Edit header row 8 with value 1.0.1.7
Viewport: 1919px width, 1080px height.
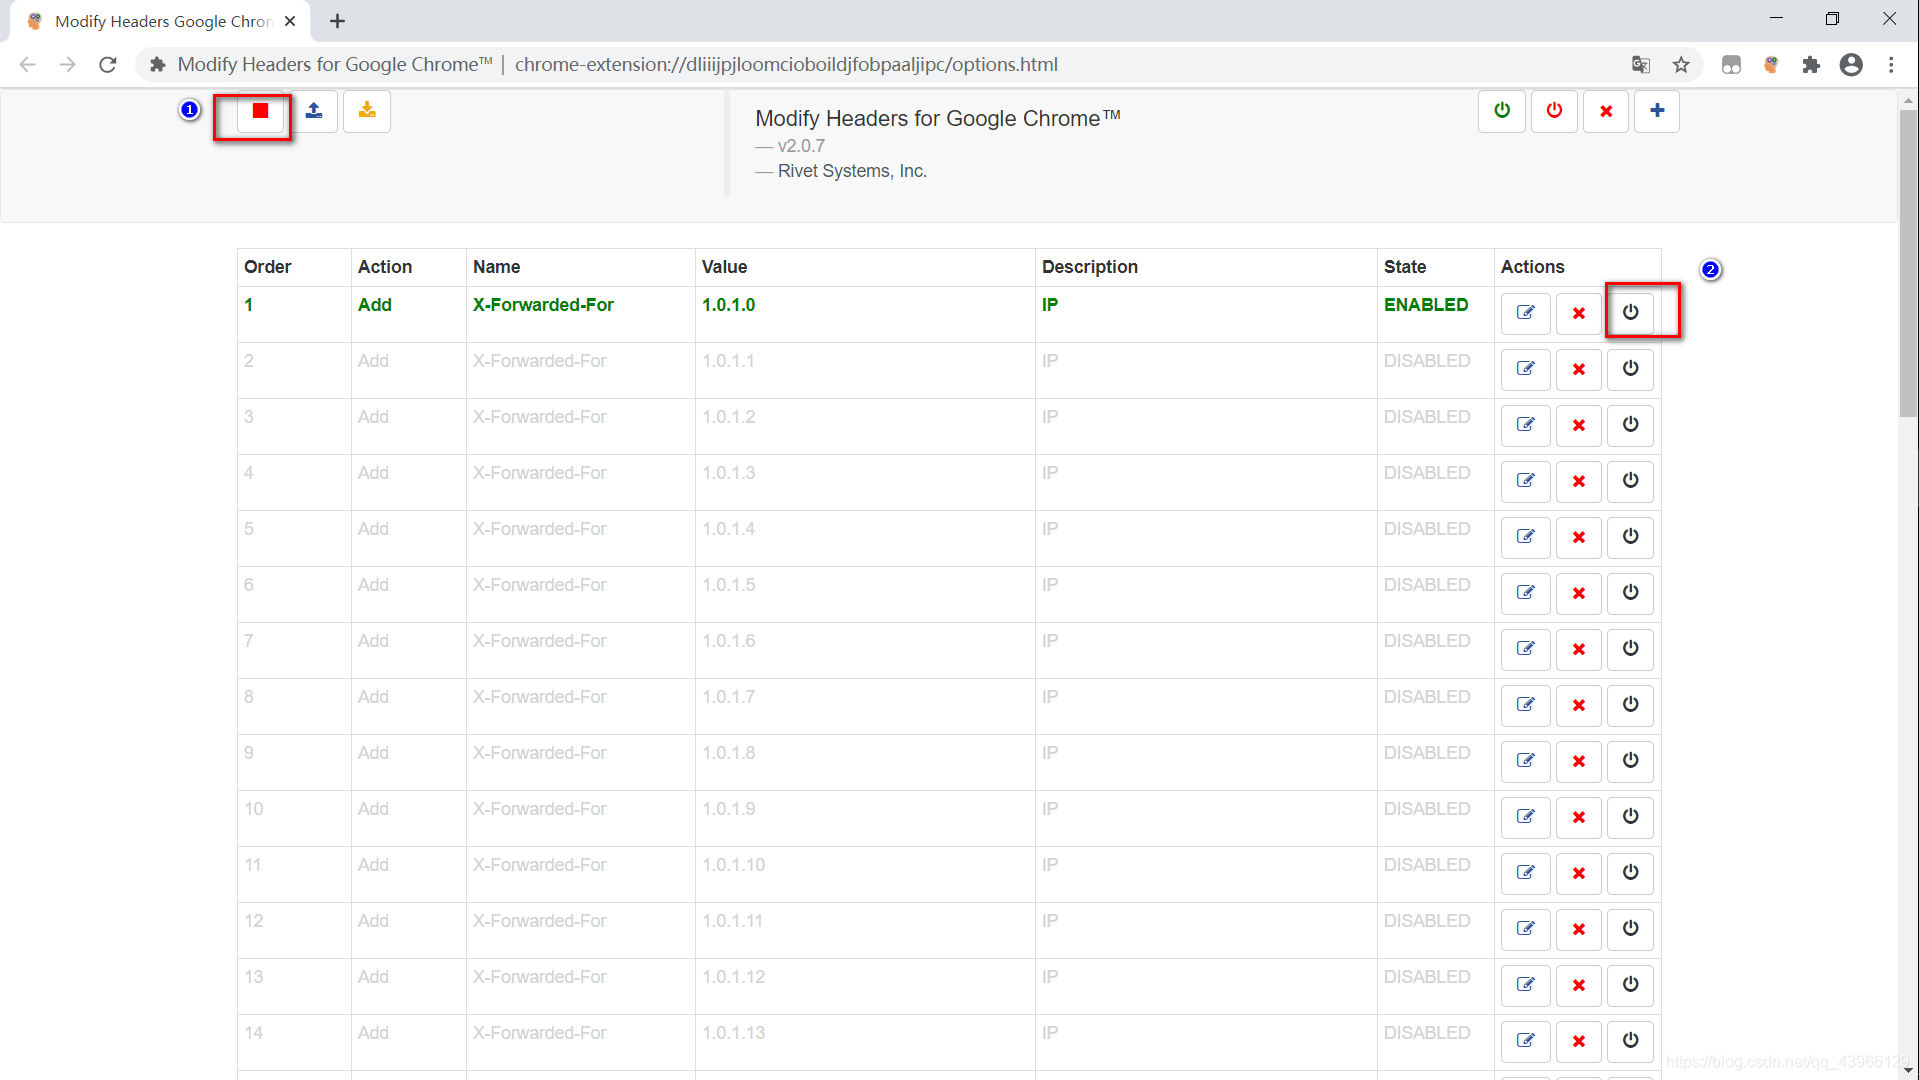pyautogui.click(x=1526, y=705)
